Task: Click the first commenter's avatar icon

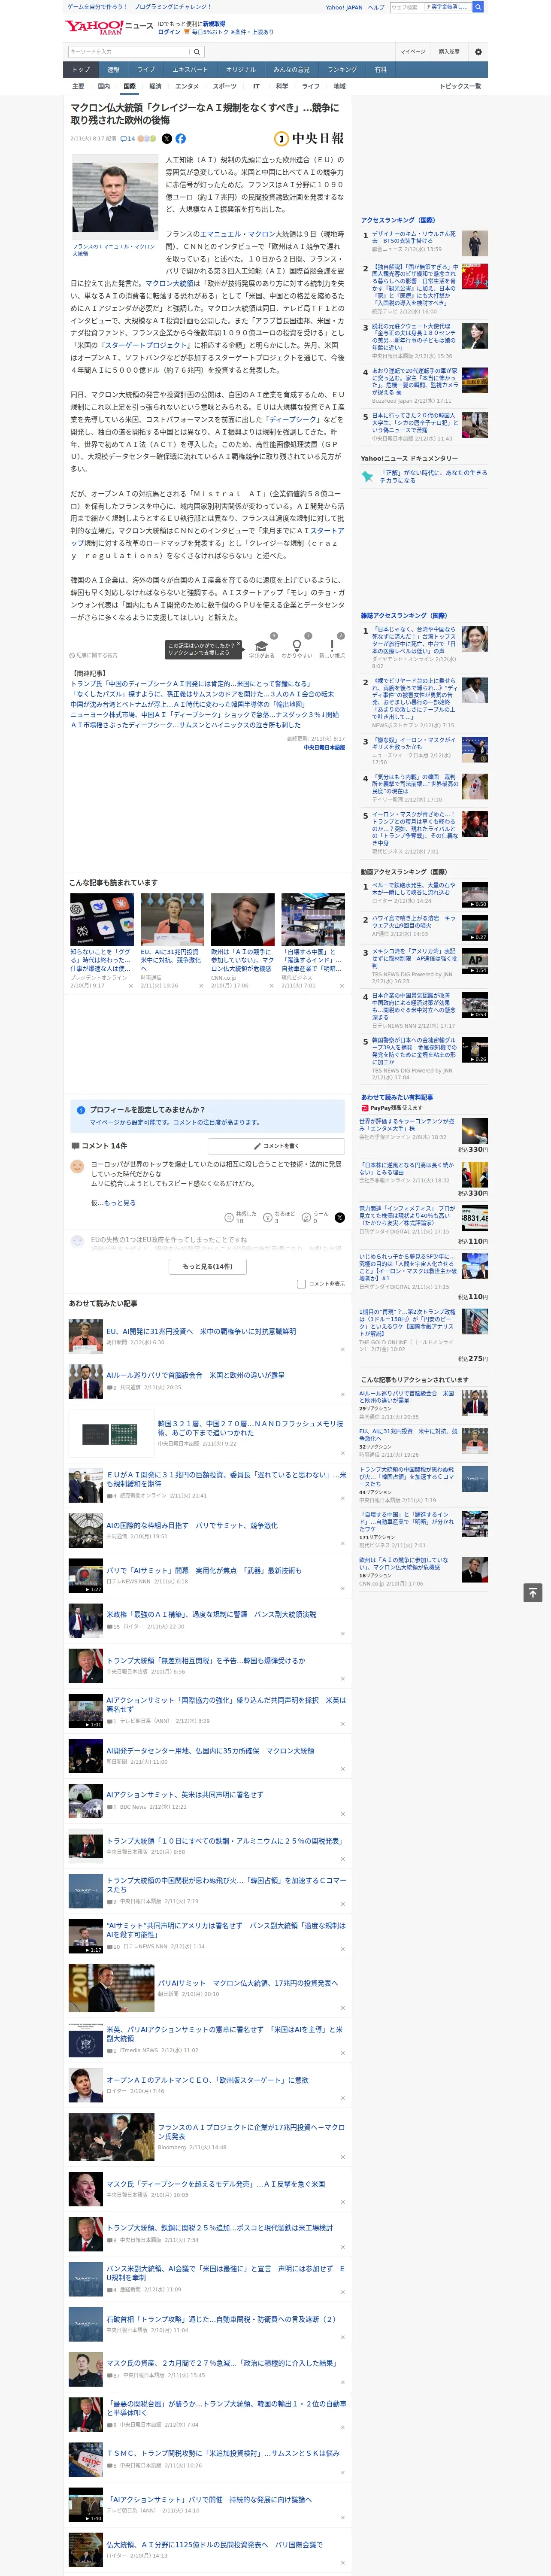Action: coord(77,1166)
